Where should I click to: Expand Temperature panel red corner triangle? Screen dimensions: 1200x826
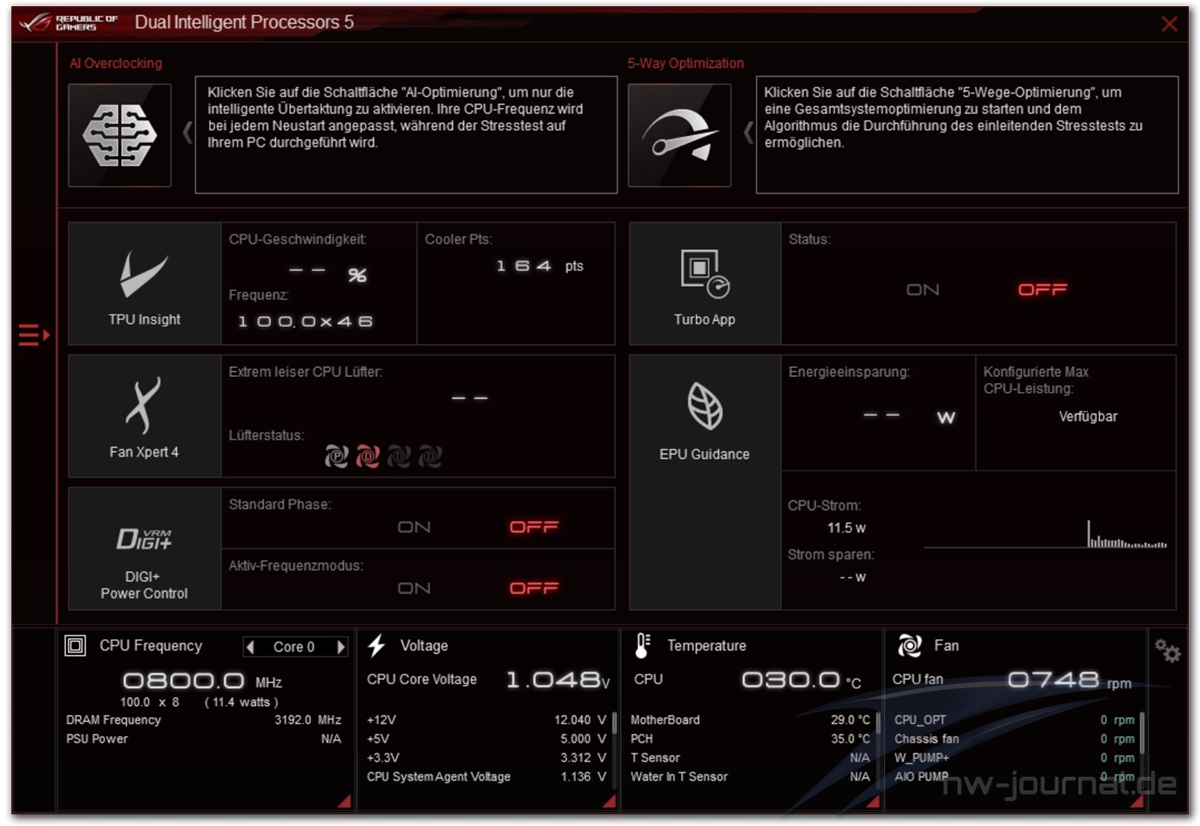pyautogui.click(x=873, y=801)
